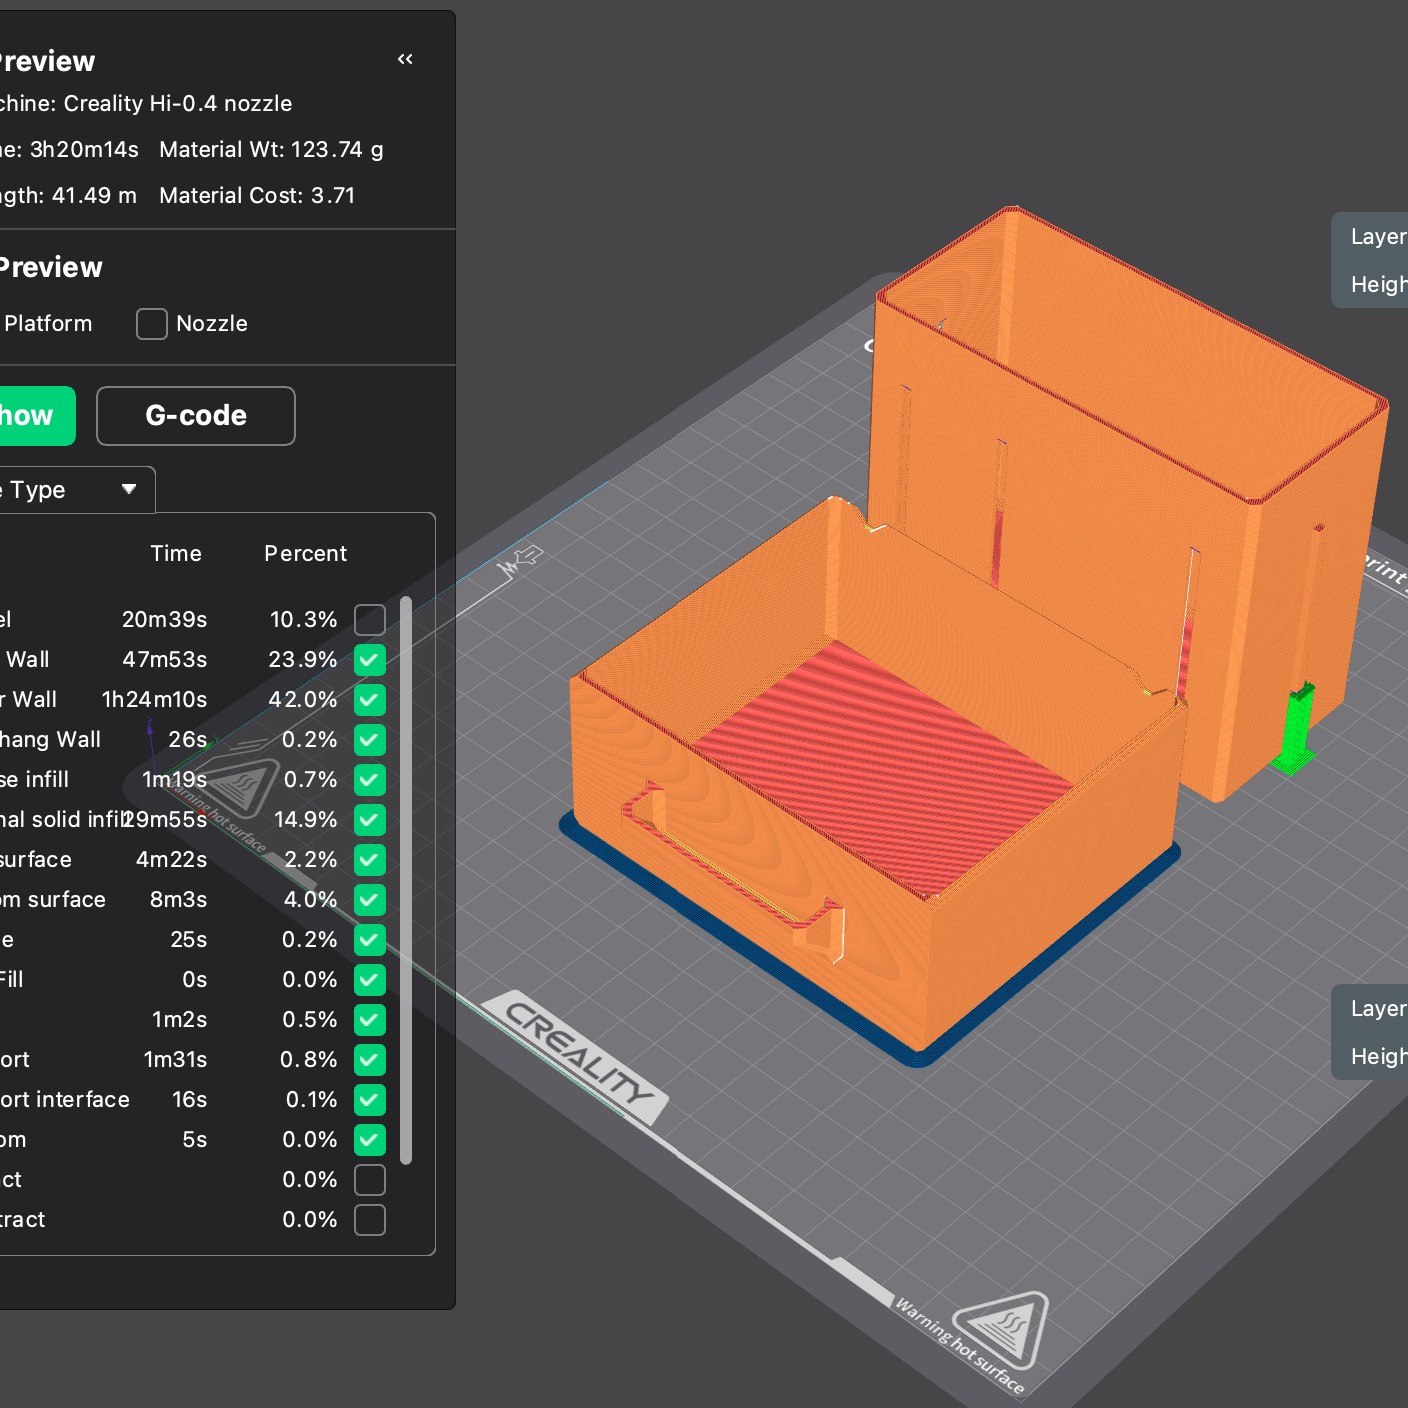
Task: Open the Type dropdown menu
Action: [75, 490]
